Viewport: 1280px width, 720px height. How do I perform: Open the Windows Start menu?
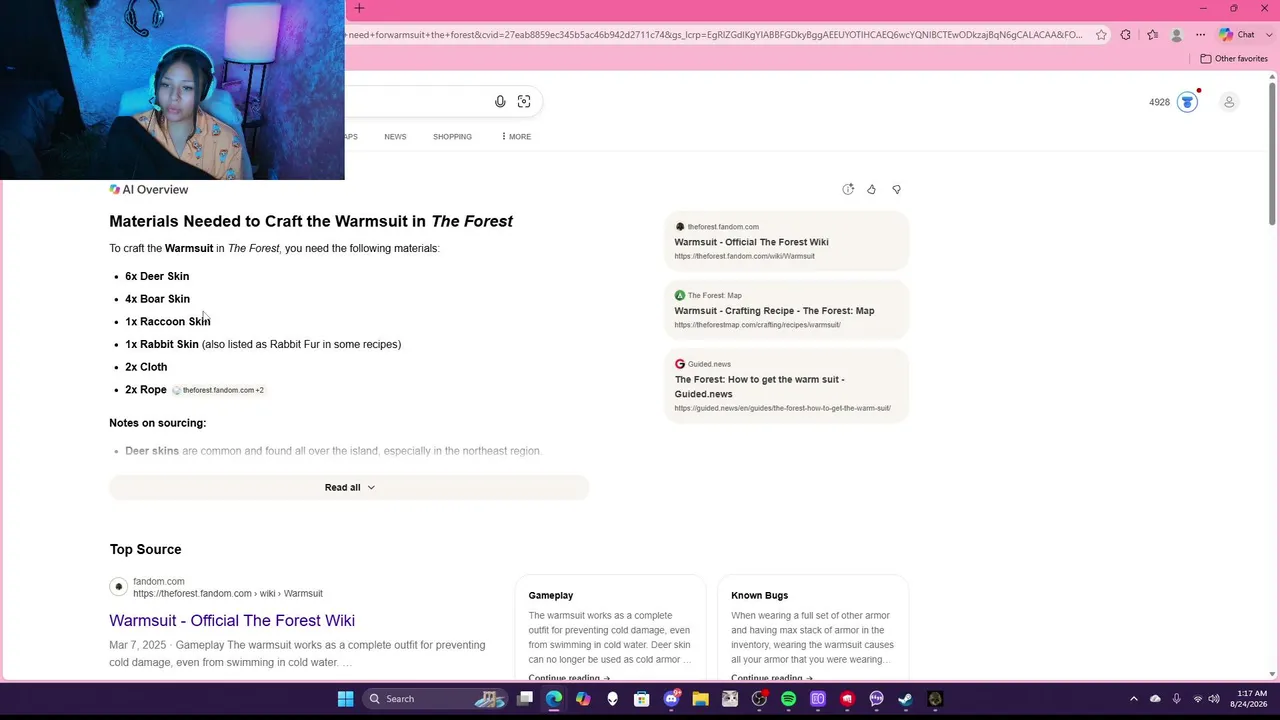coord(345,699)
